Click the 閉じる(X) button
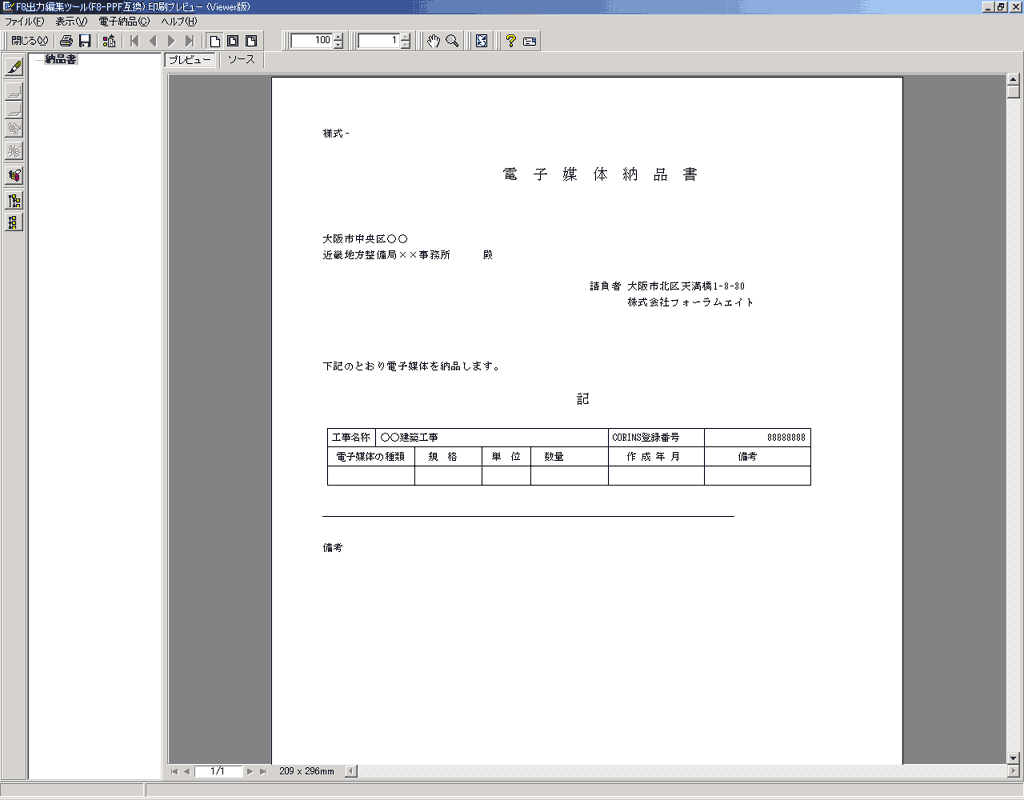1024x800 pixels. tap(29, 40)
